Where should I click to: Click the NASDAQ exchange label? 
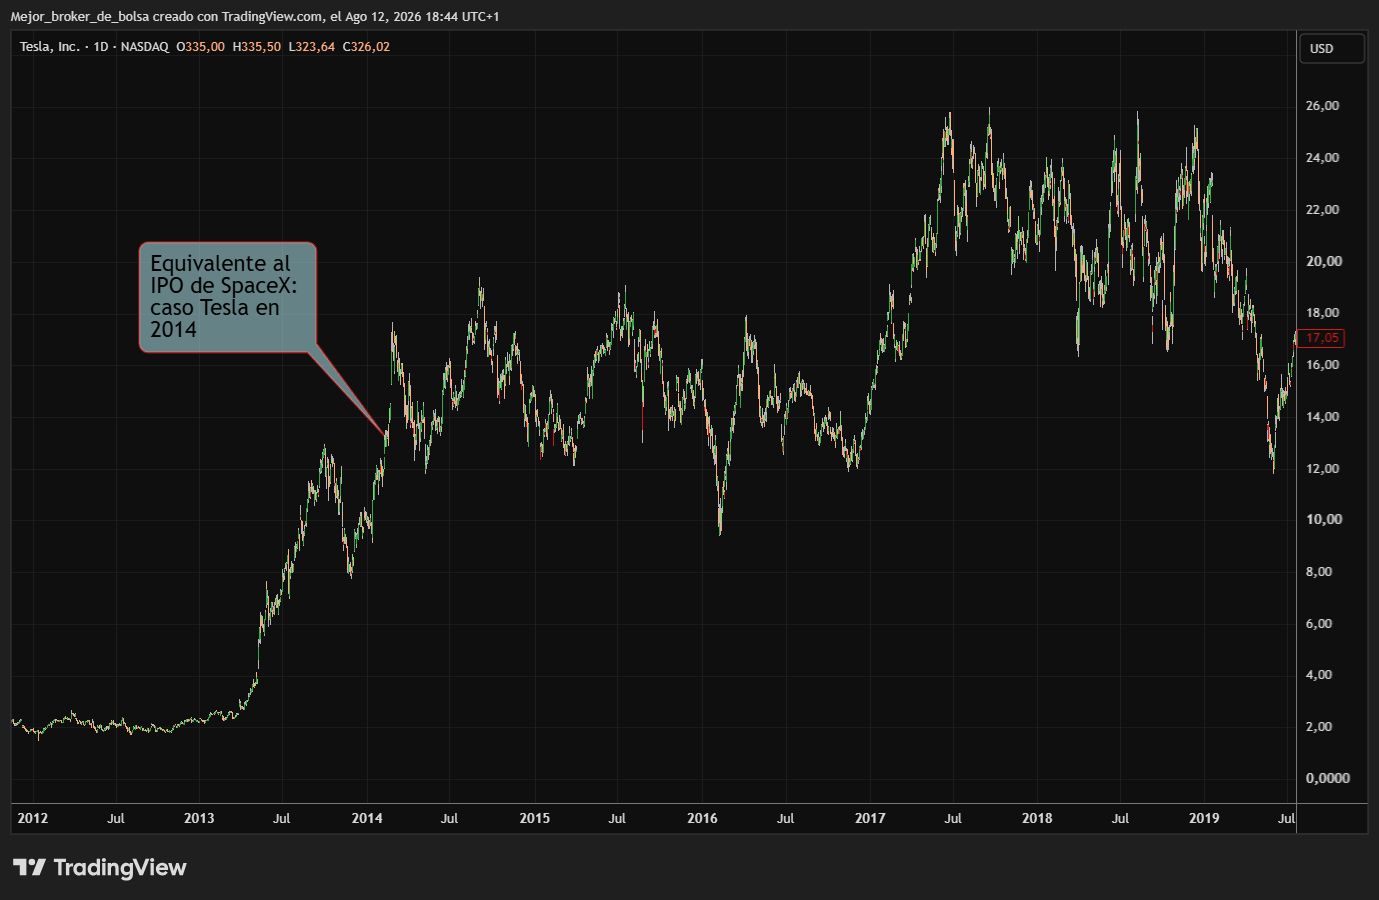click(145, 47)
